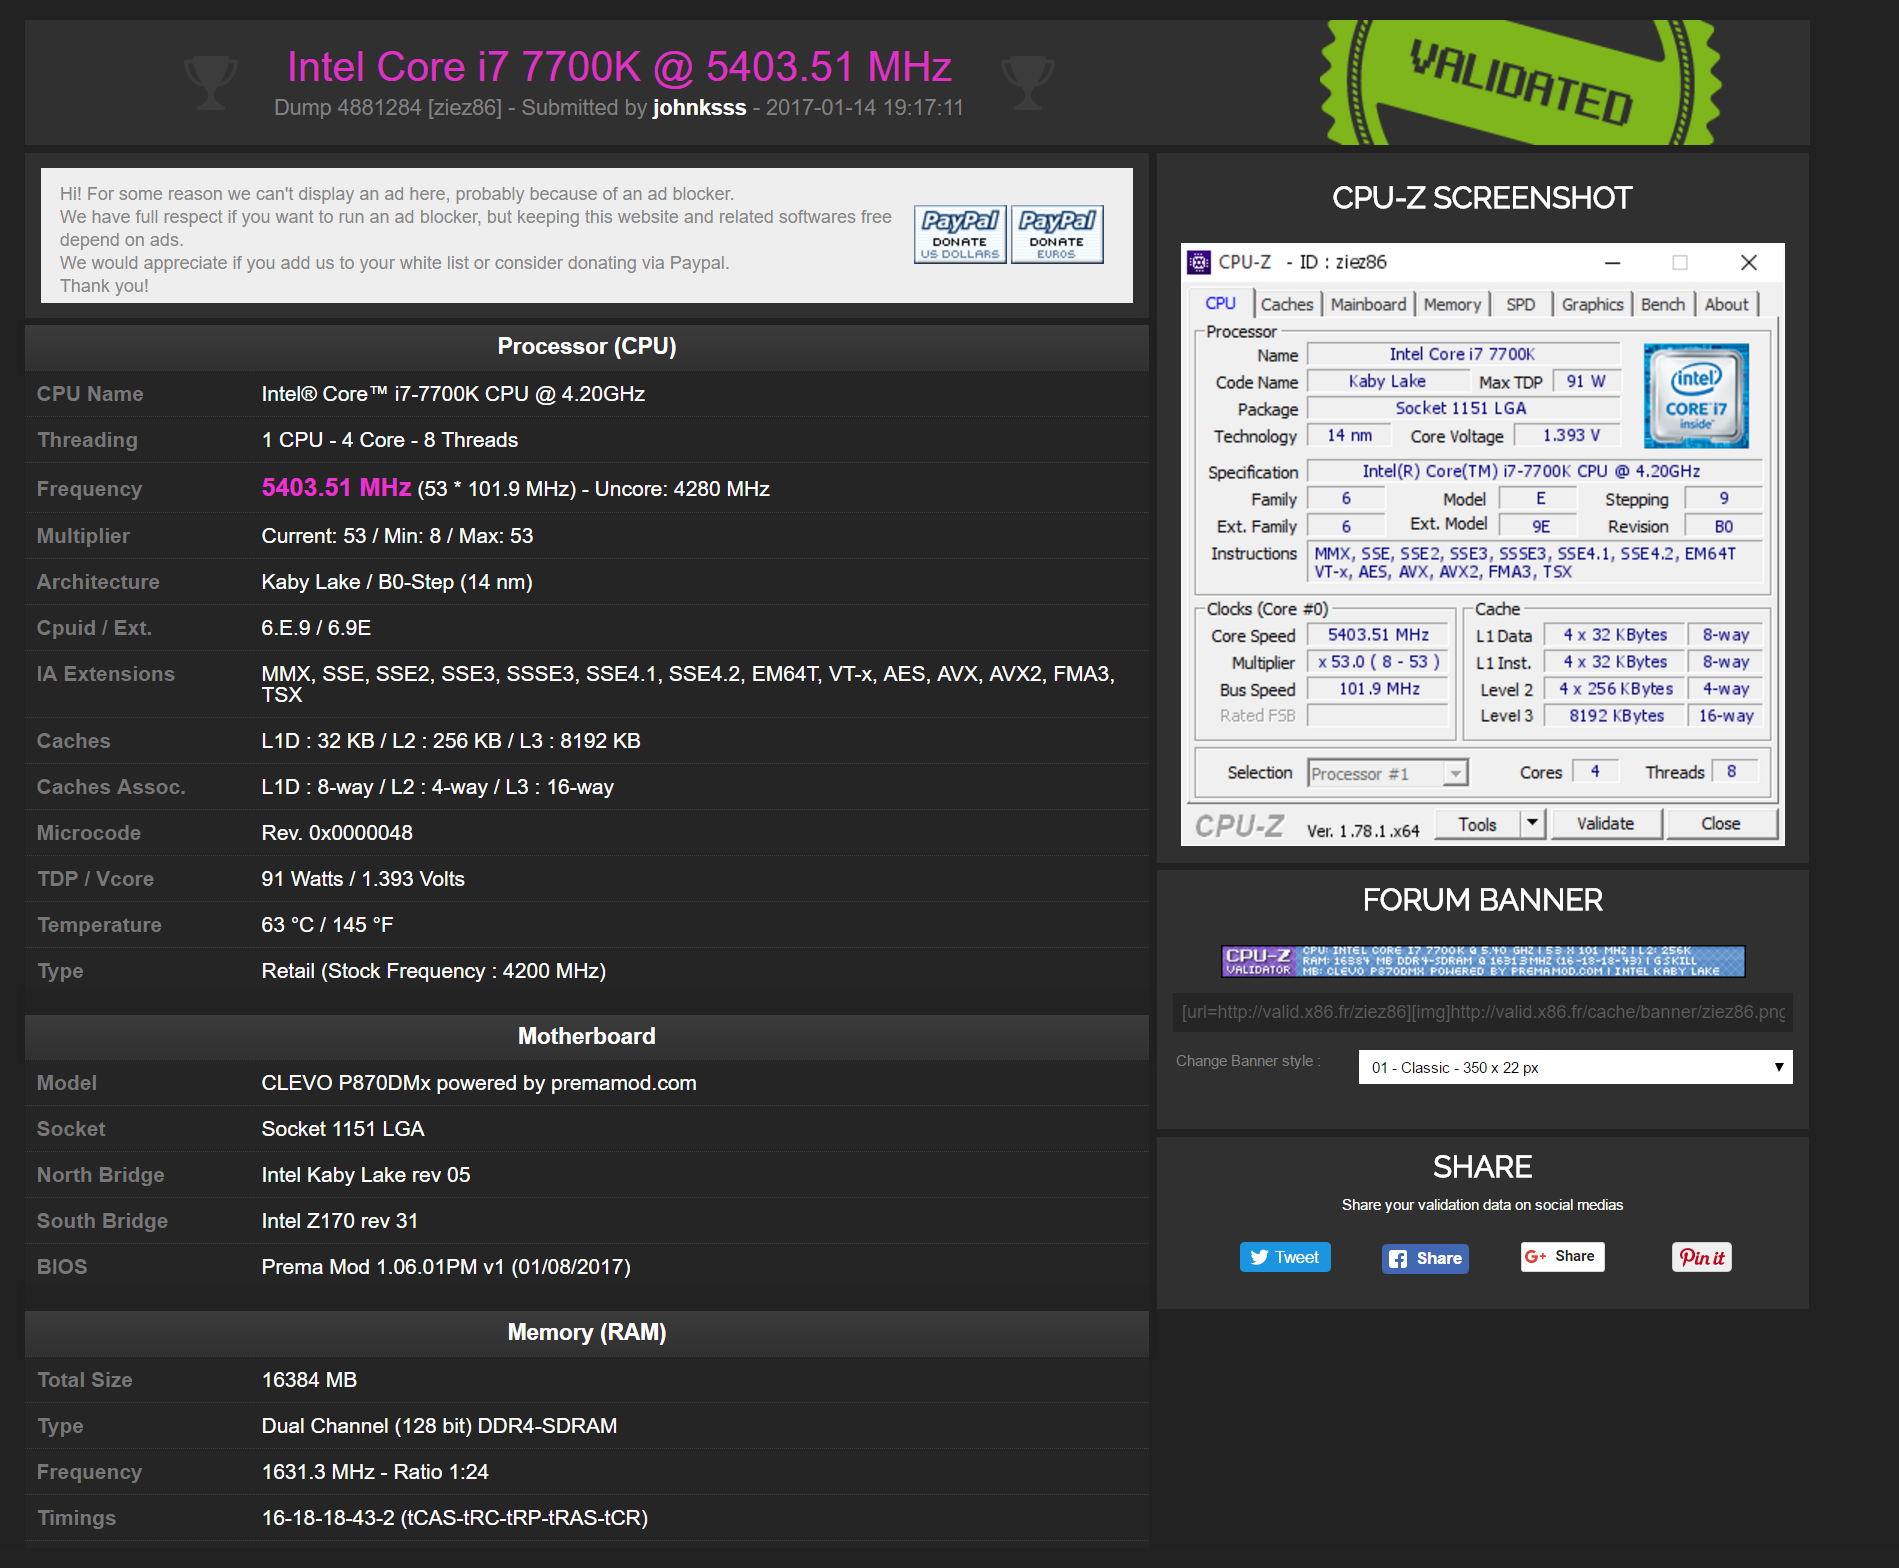Viewport: 1899px width, 1568px height.
Task: Open the Bench tab
Action: click(1663, 304)
